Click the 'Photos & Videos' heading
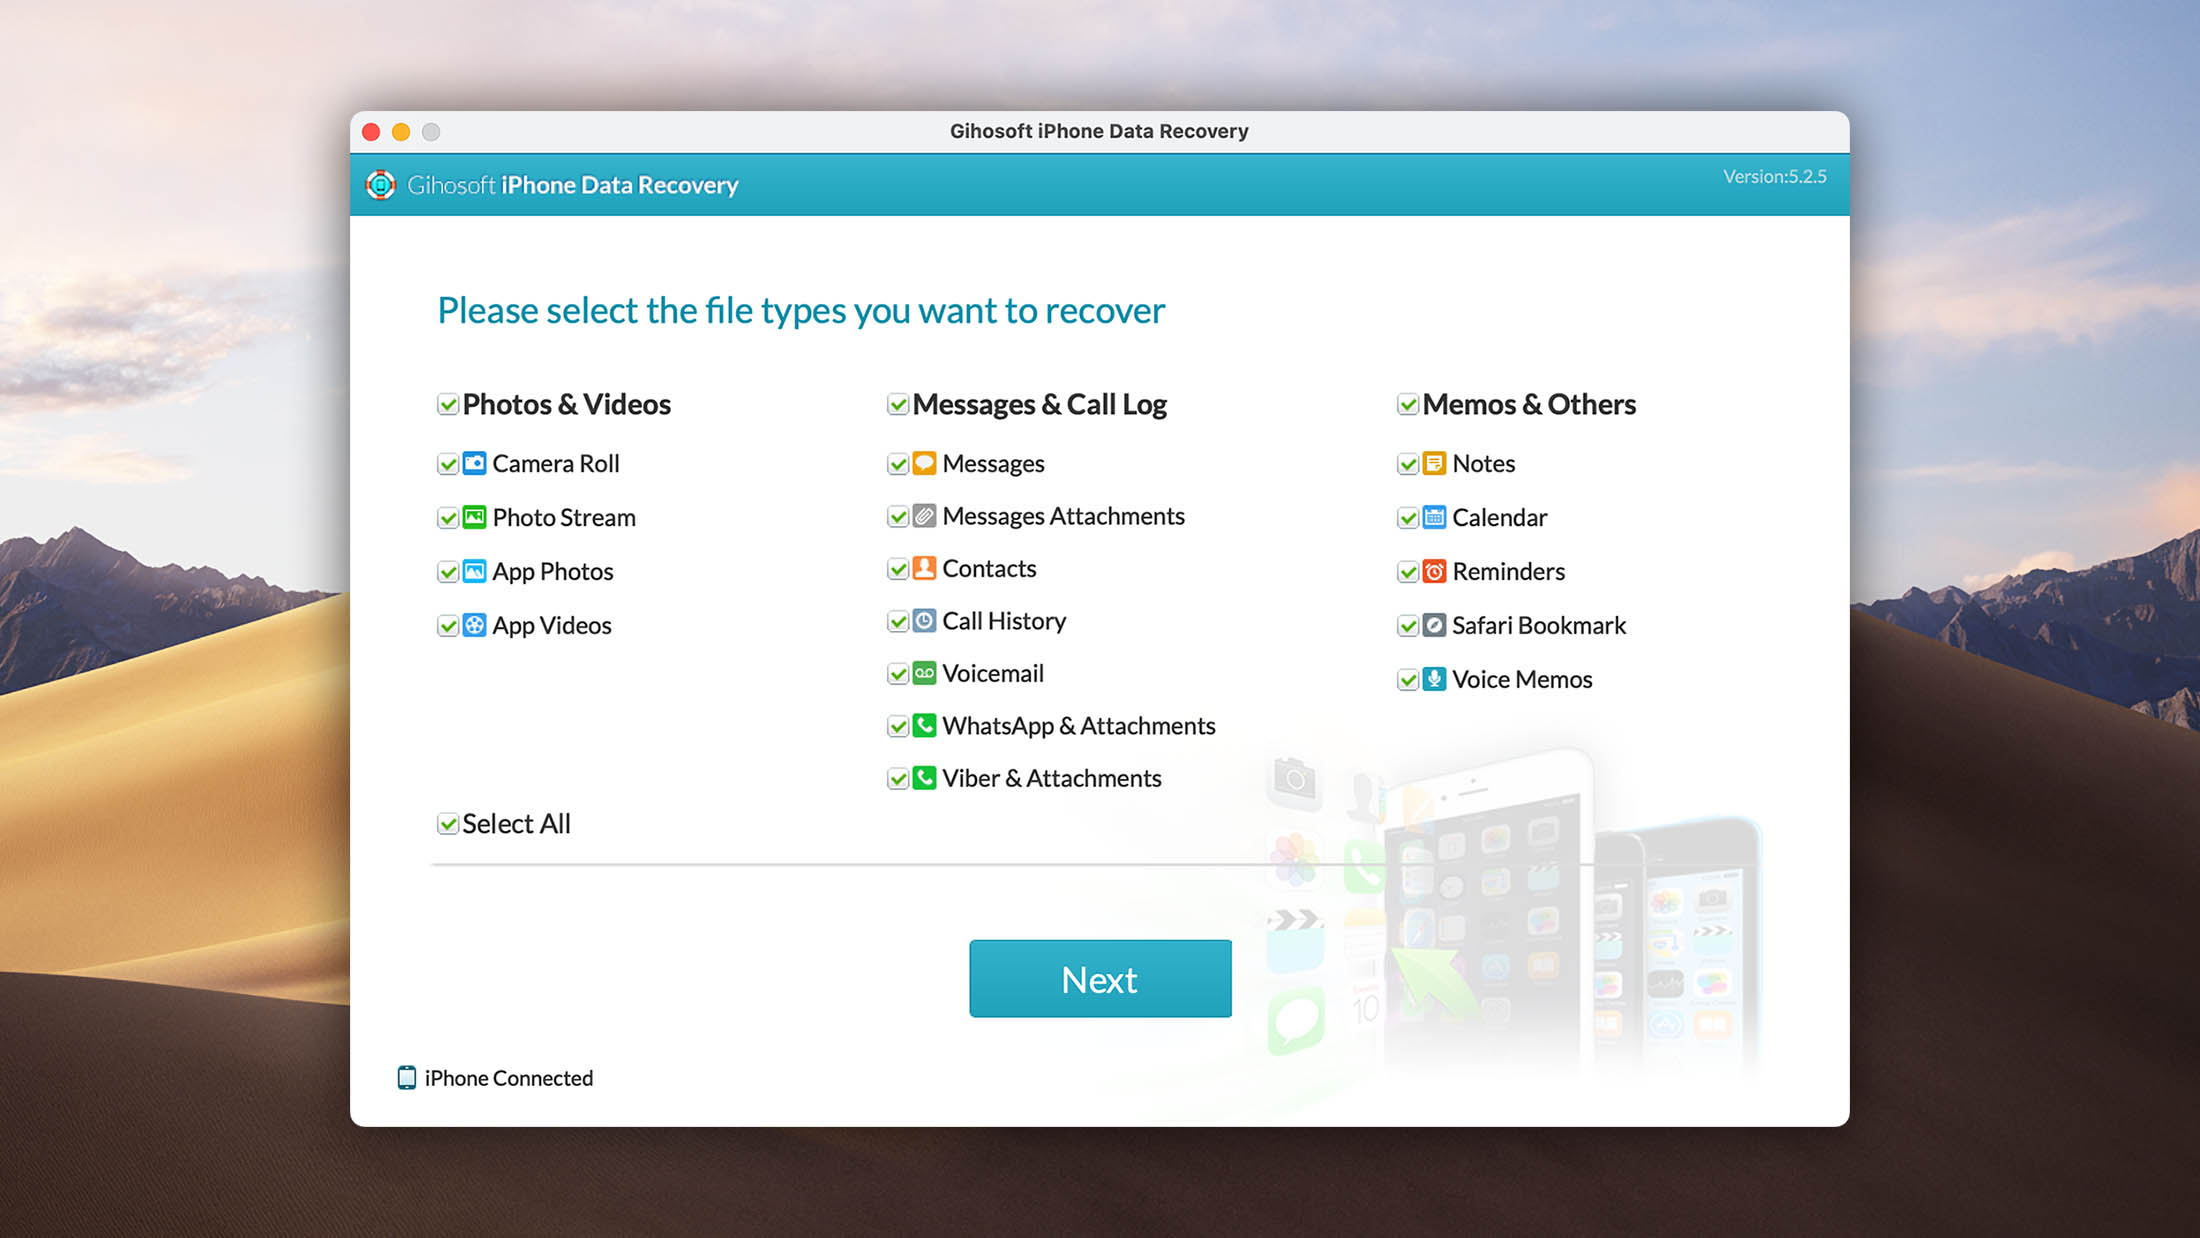Screen dimensions: 2200x1238 point(567,404)
